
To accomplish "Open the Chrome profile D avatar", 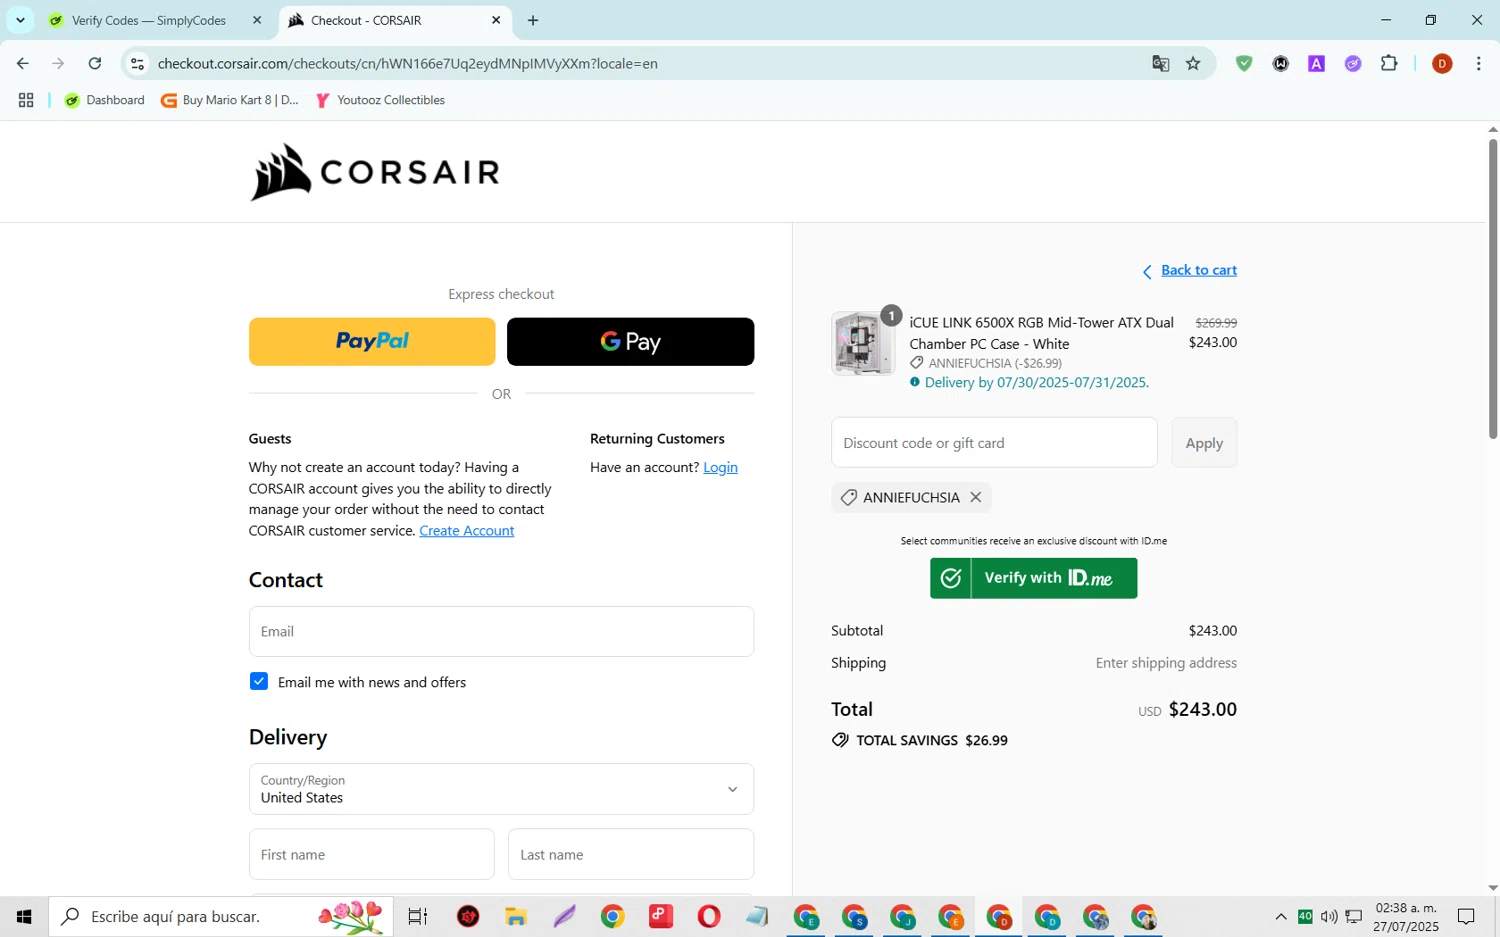I will pos(1442,63).
